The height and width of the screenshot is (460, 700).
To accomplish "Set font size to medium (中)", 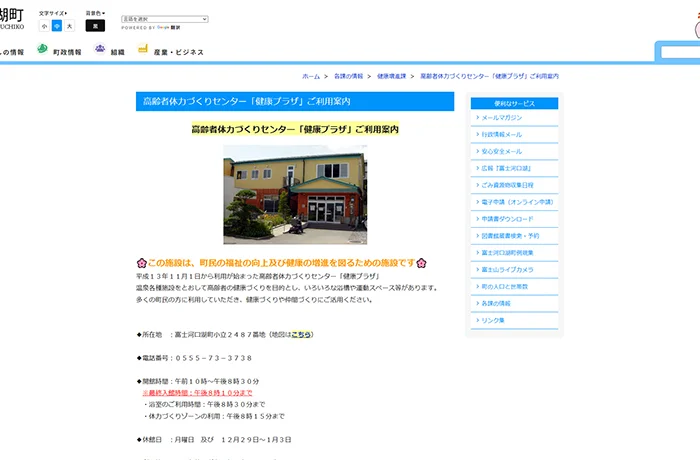I will coord(57,26).
